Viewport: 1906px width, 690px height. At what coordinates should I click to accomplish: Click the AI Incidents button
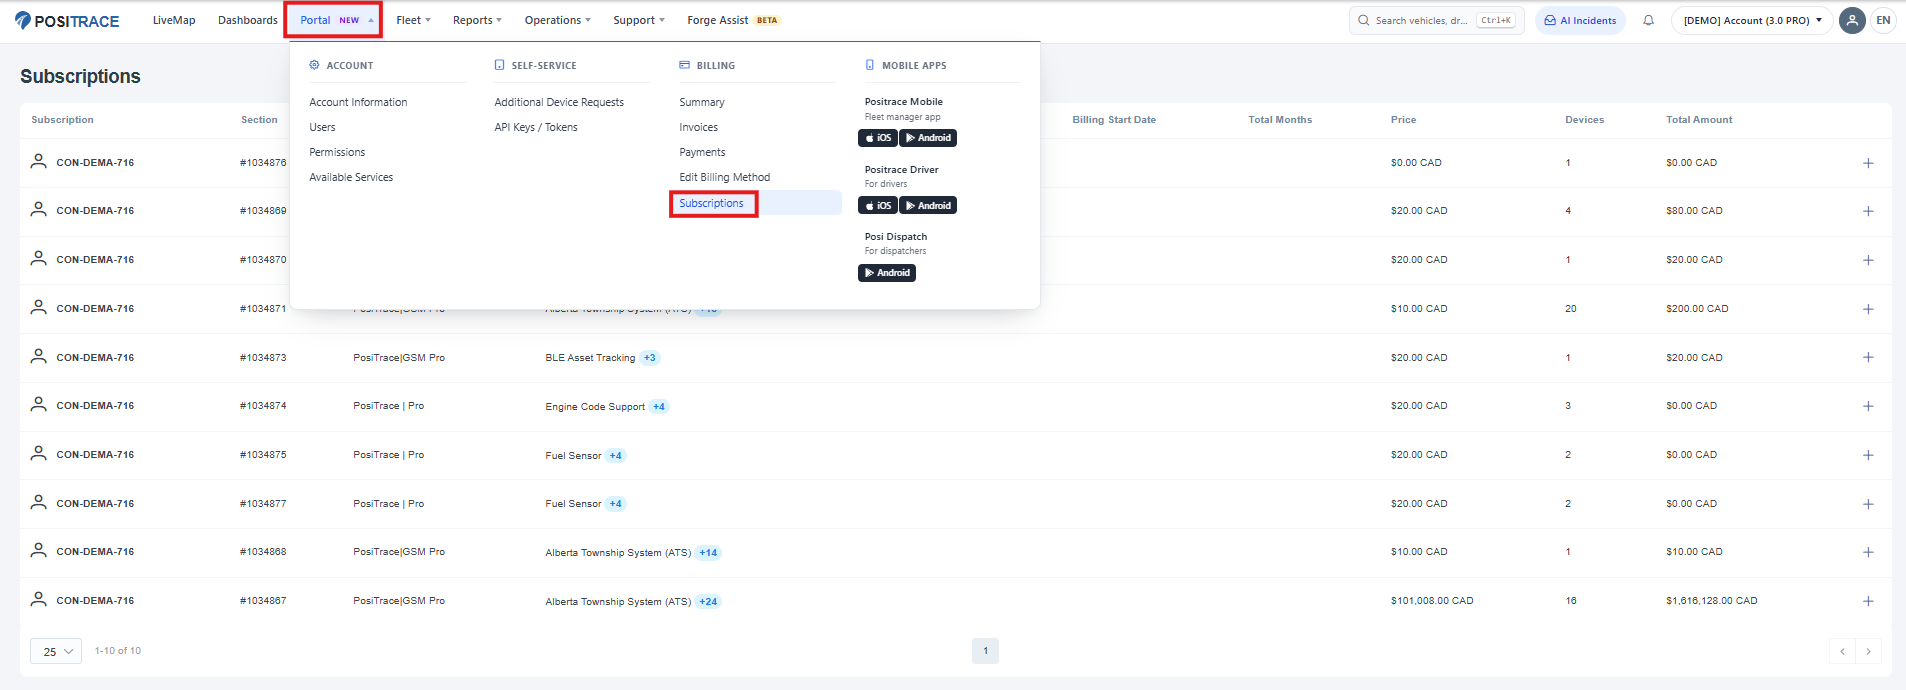point(1580,20)
